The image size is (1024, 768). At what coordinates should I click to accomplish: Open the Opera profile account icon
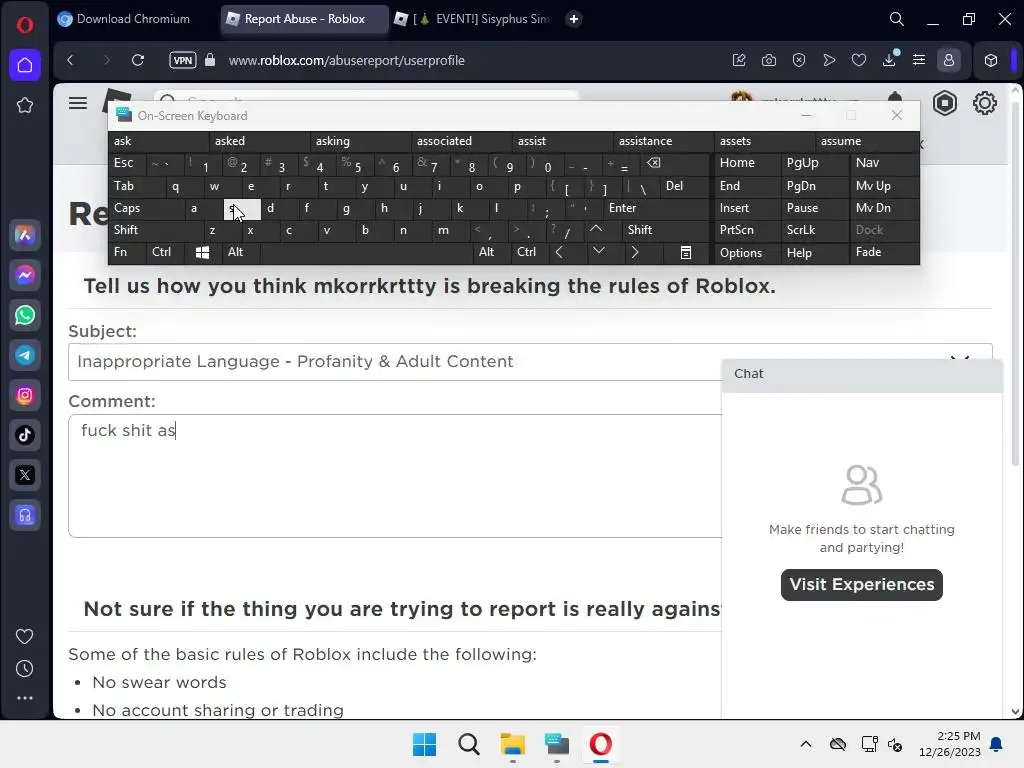point(949,60)
